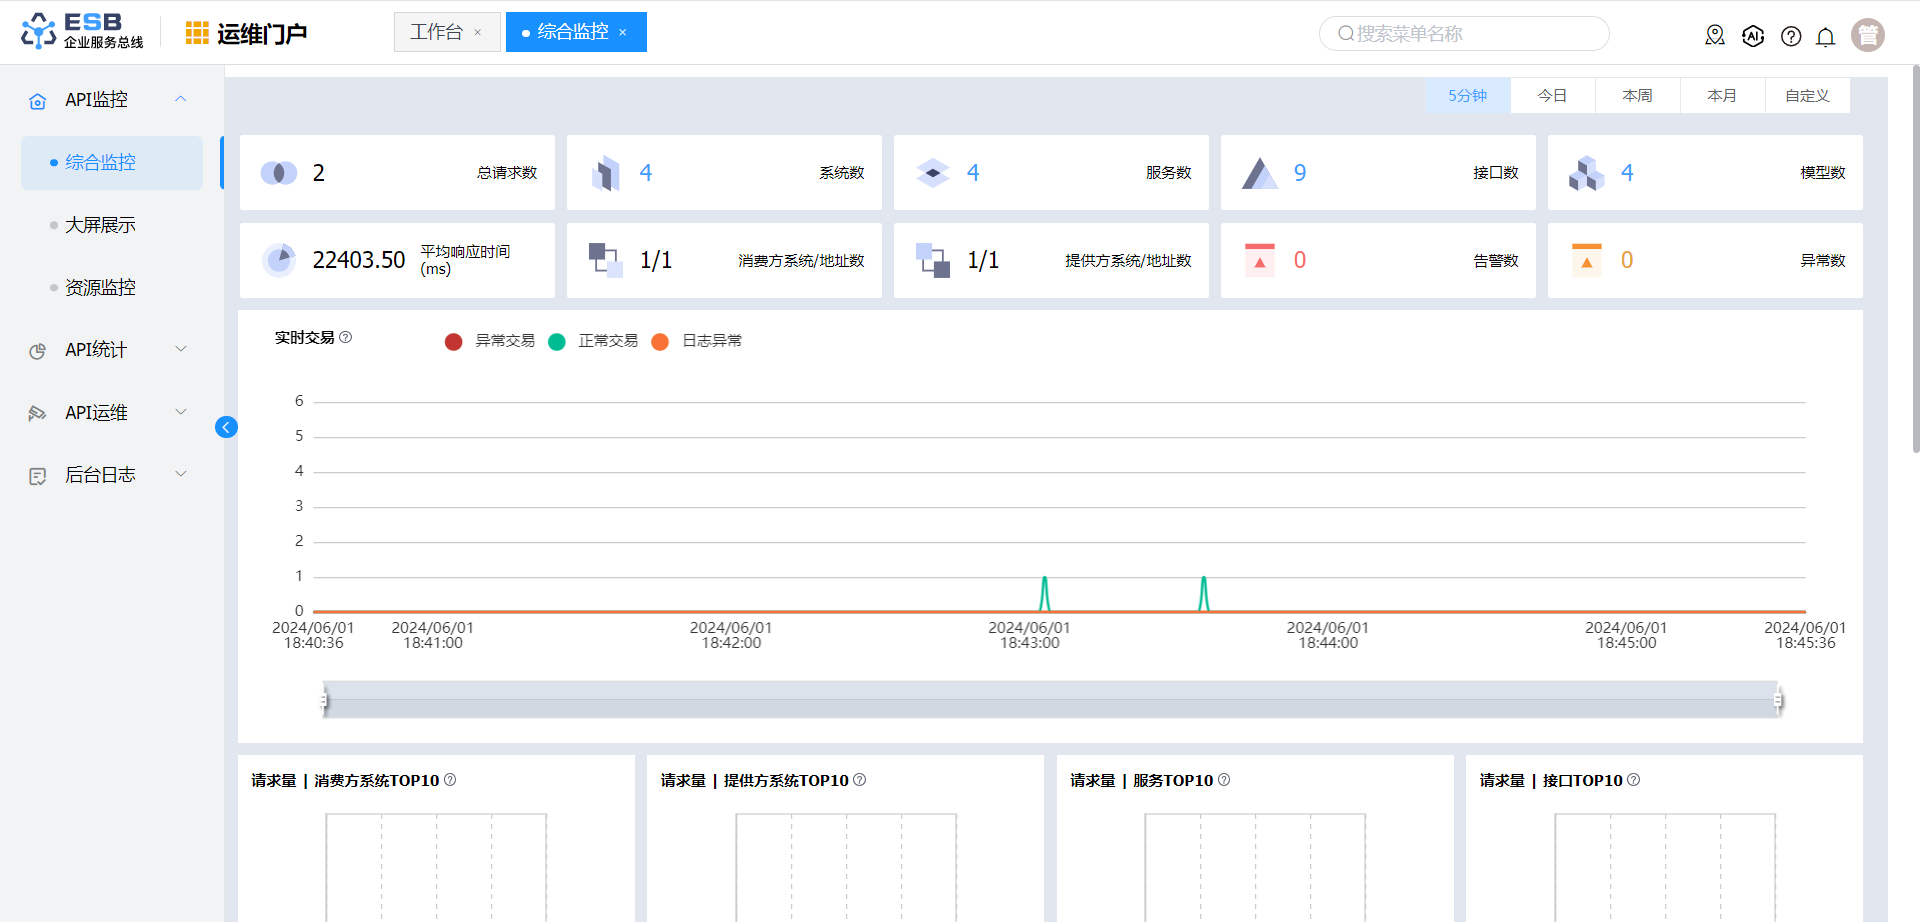This screenshot has height=922, width=1920.
Task: Toggle 正常交易 legend series in chart
Action: click(x=594, y=341)
